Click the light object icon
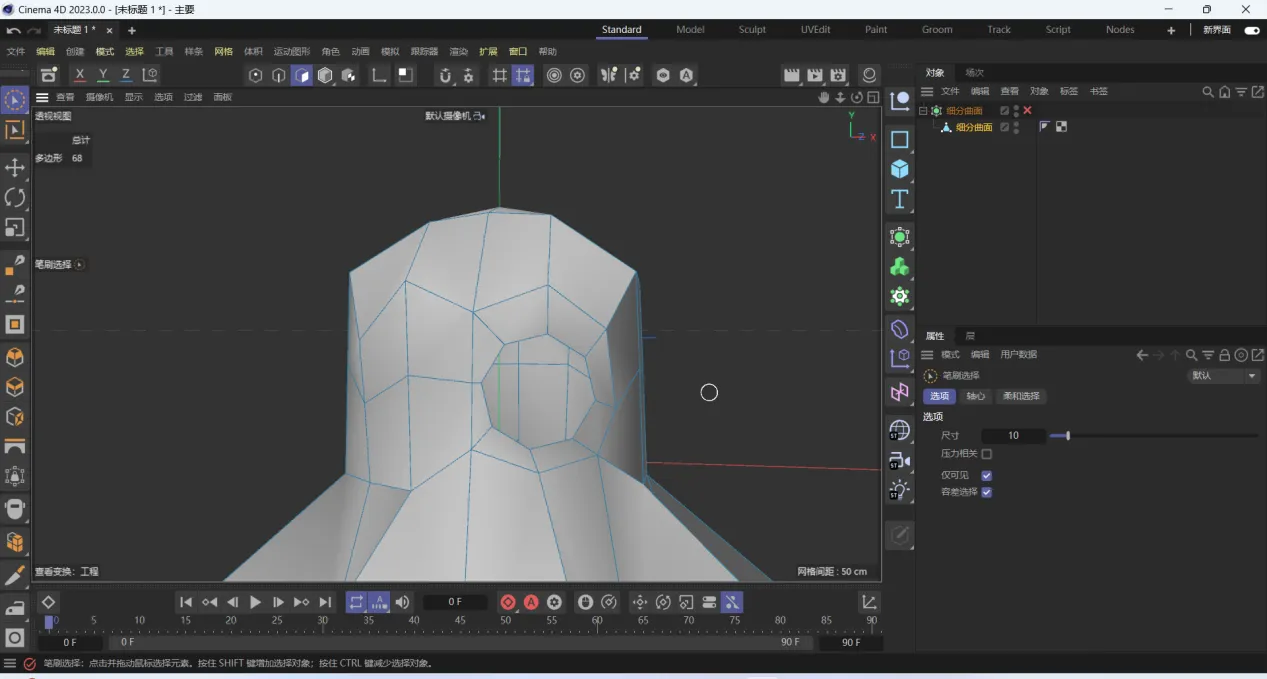This screenshot has width=1267, height=679. 900,490
